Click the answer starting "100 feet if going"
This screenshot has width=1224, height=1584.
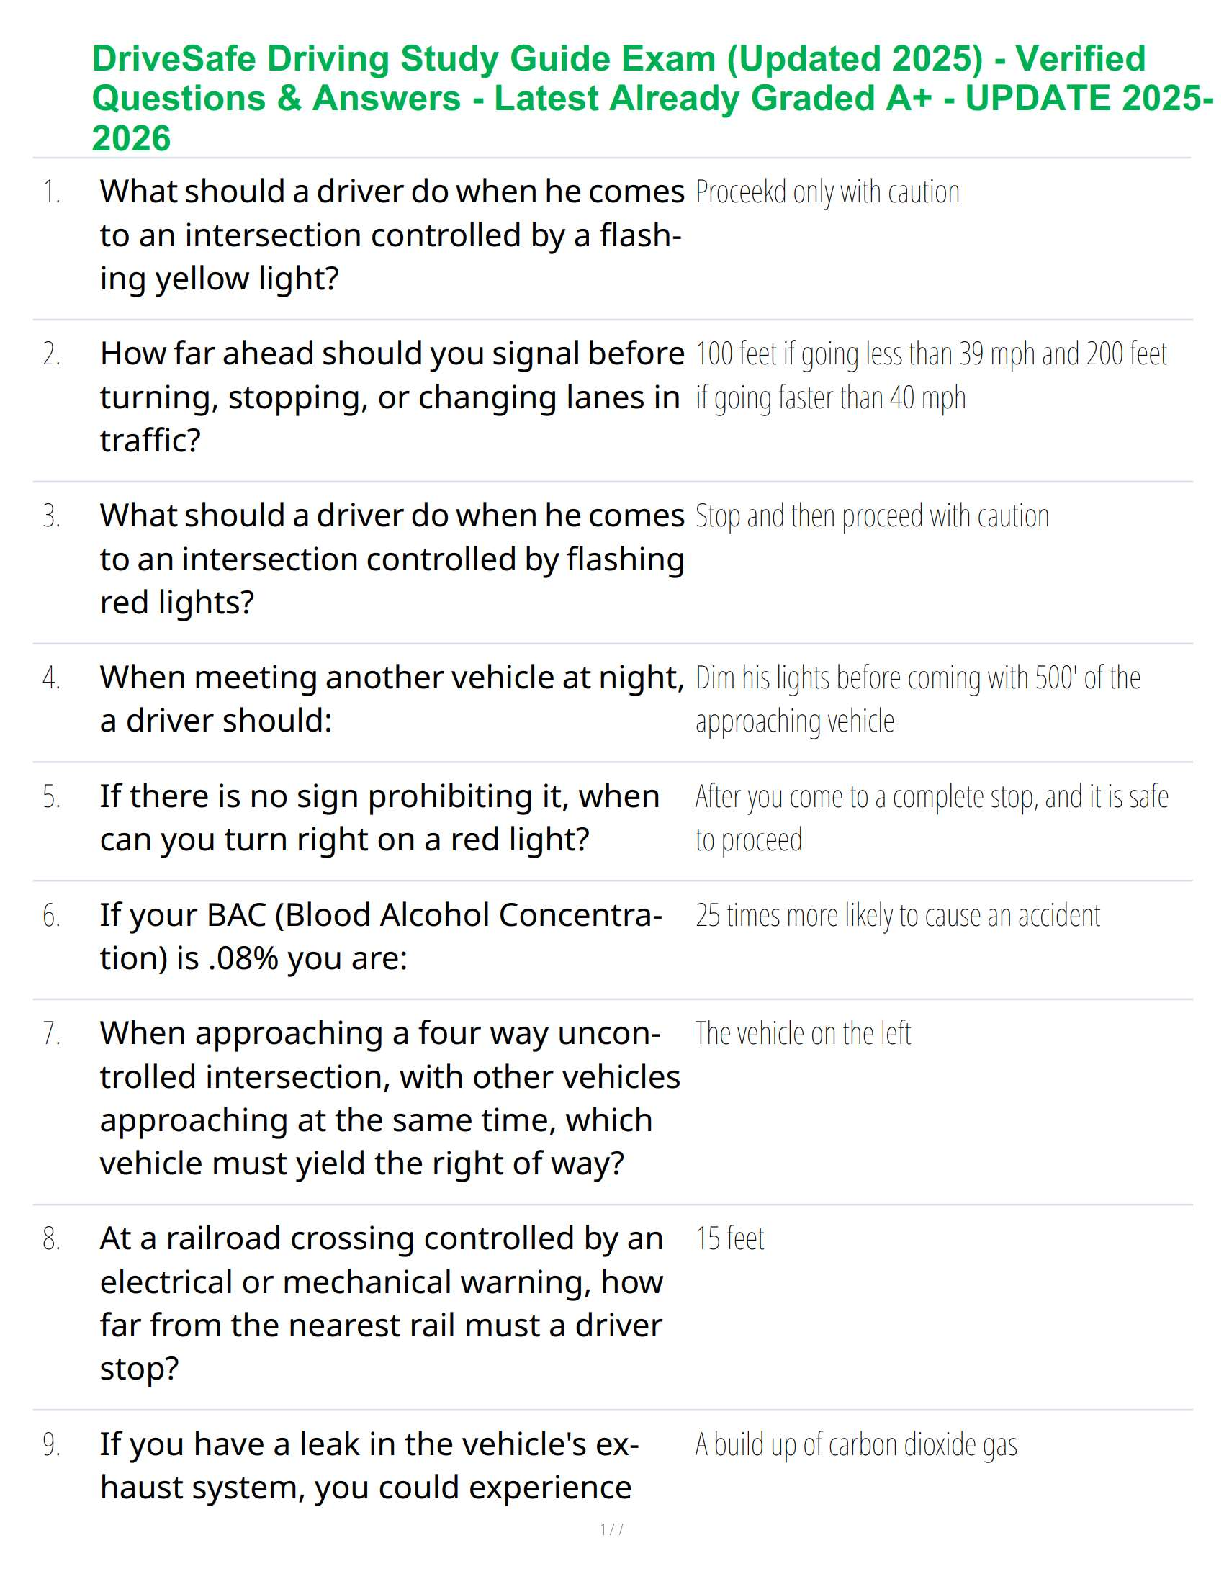(930, 376)
